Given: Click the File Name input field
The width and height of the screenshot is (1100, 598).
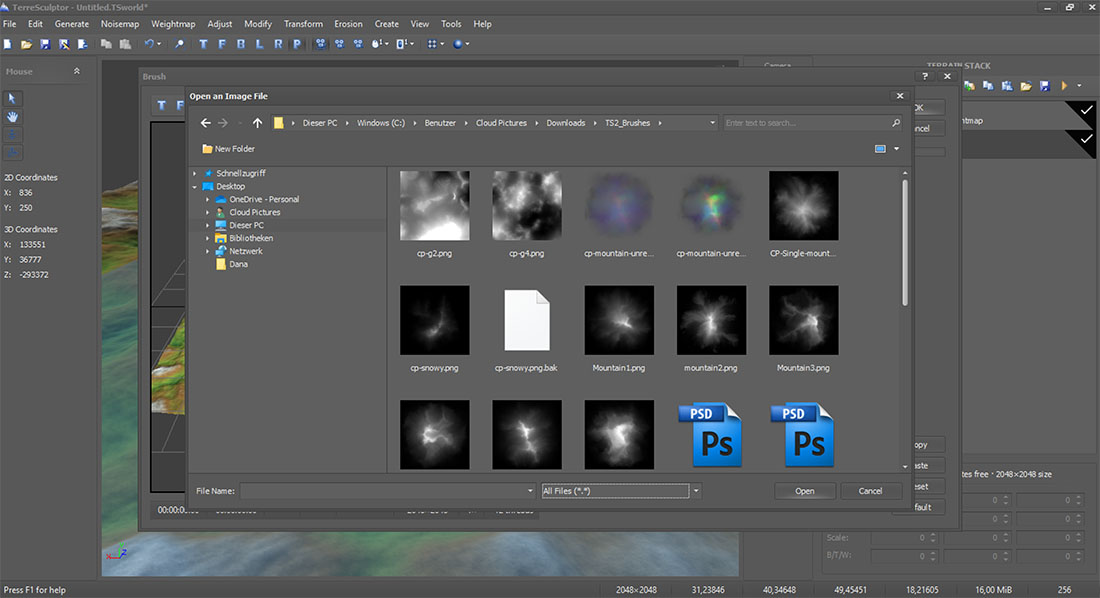Looking at the screenshot, I should [x=388, y=491].
